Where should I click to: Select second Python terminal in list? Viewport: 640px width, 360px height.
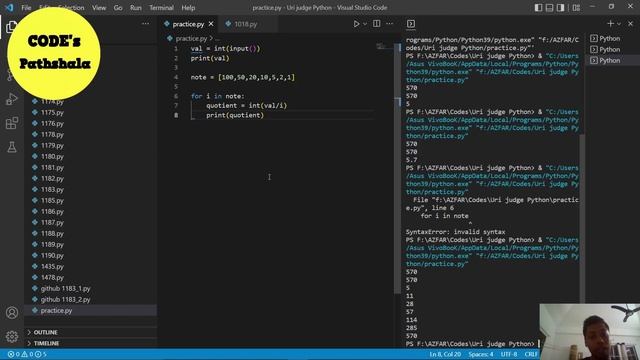(610, 49)
